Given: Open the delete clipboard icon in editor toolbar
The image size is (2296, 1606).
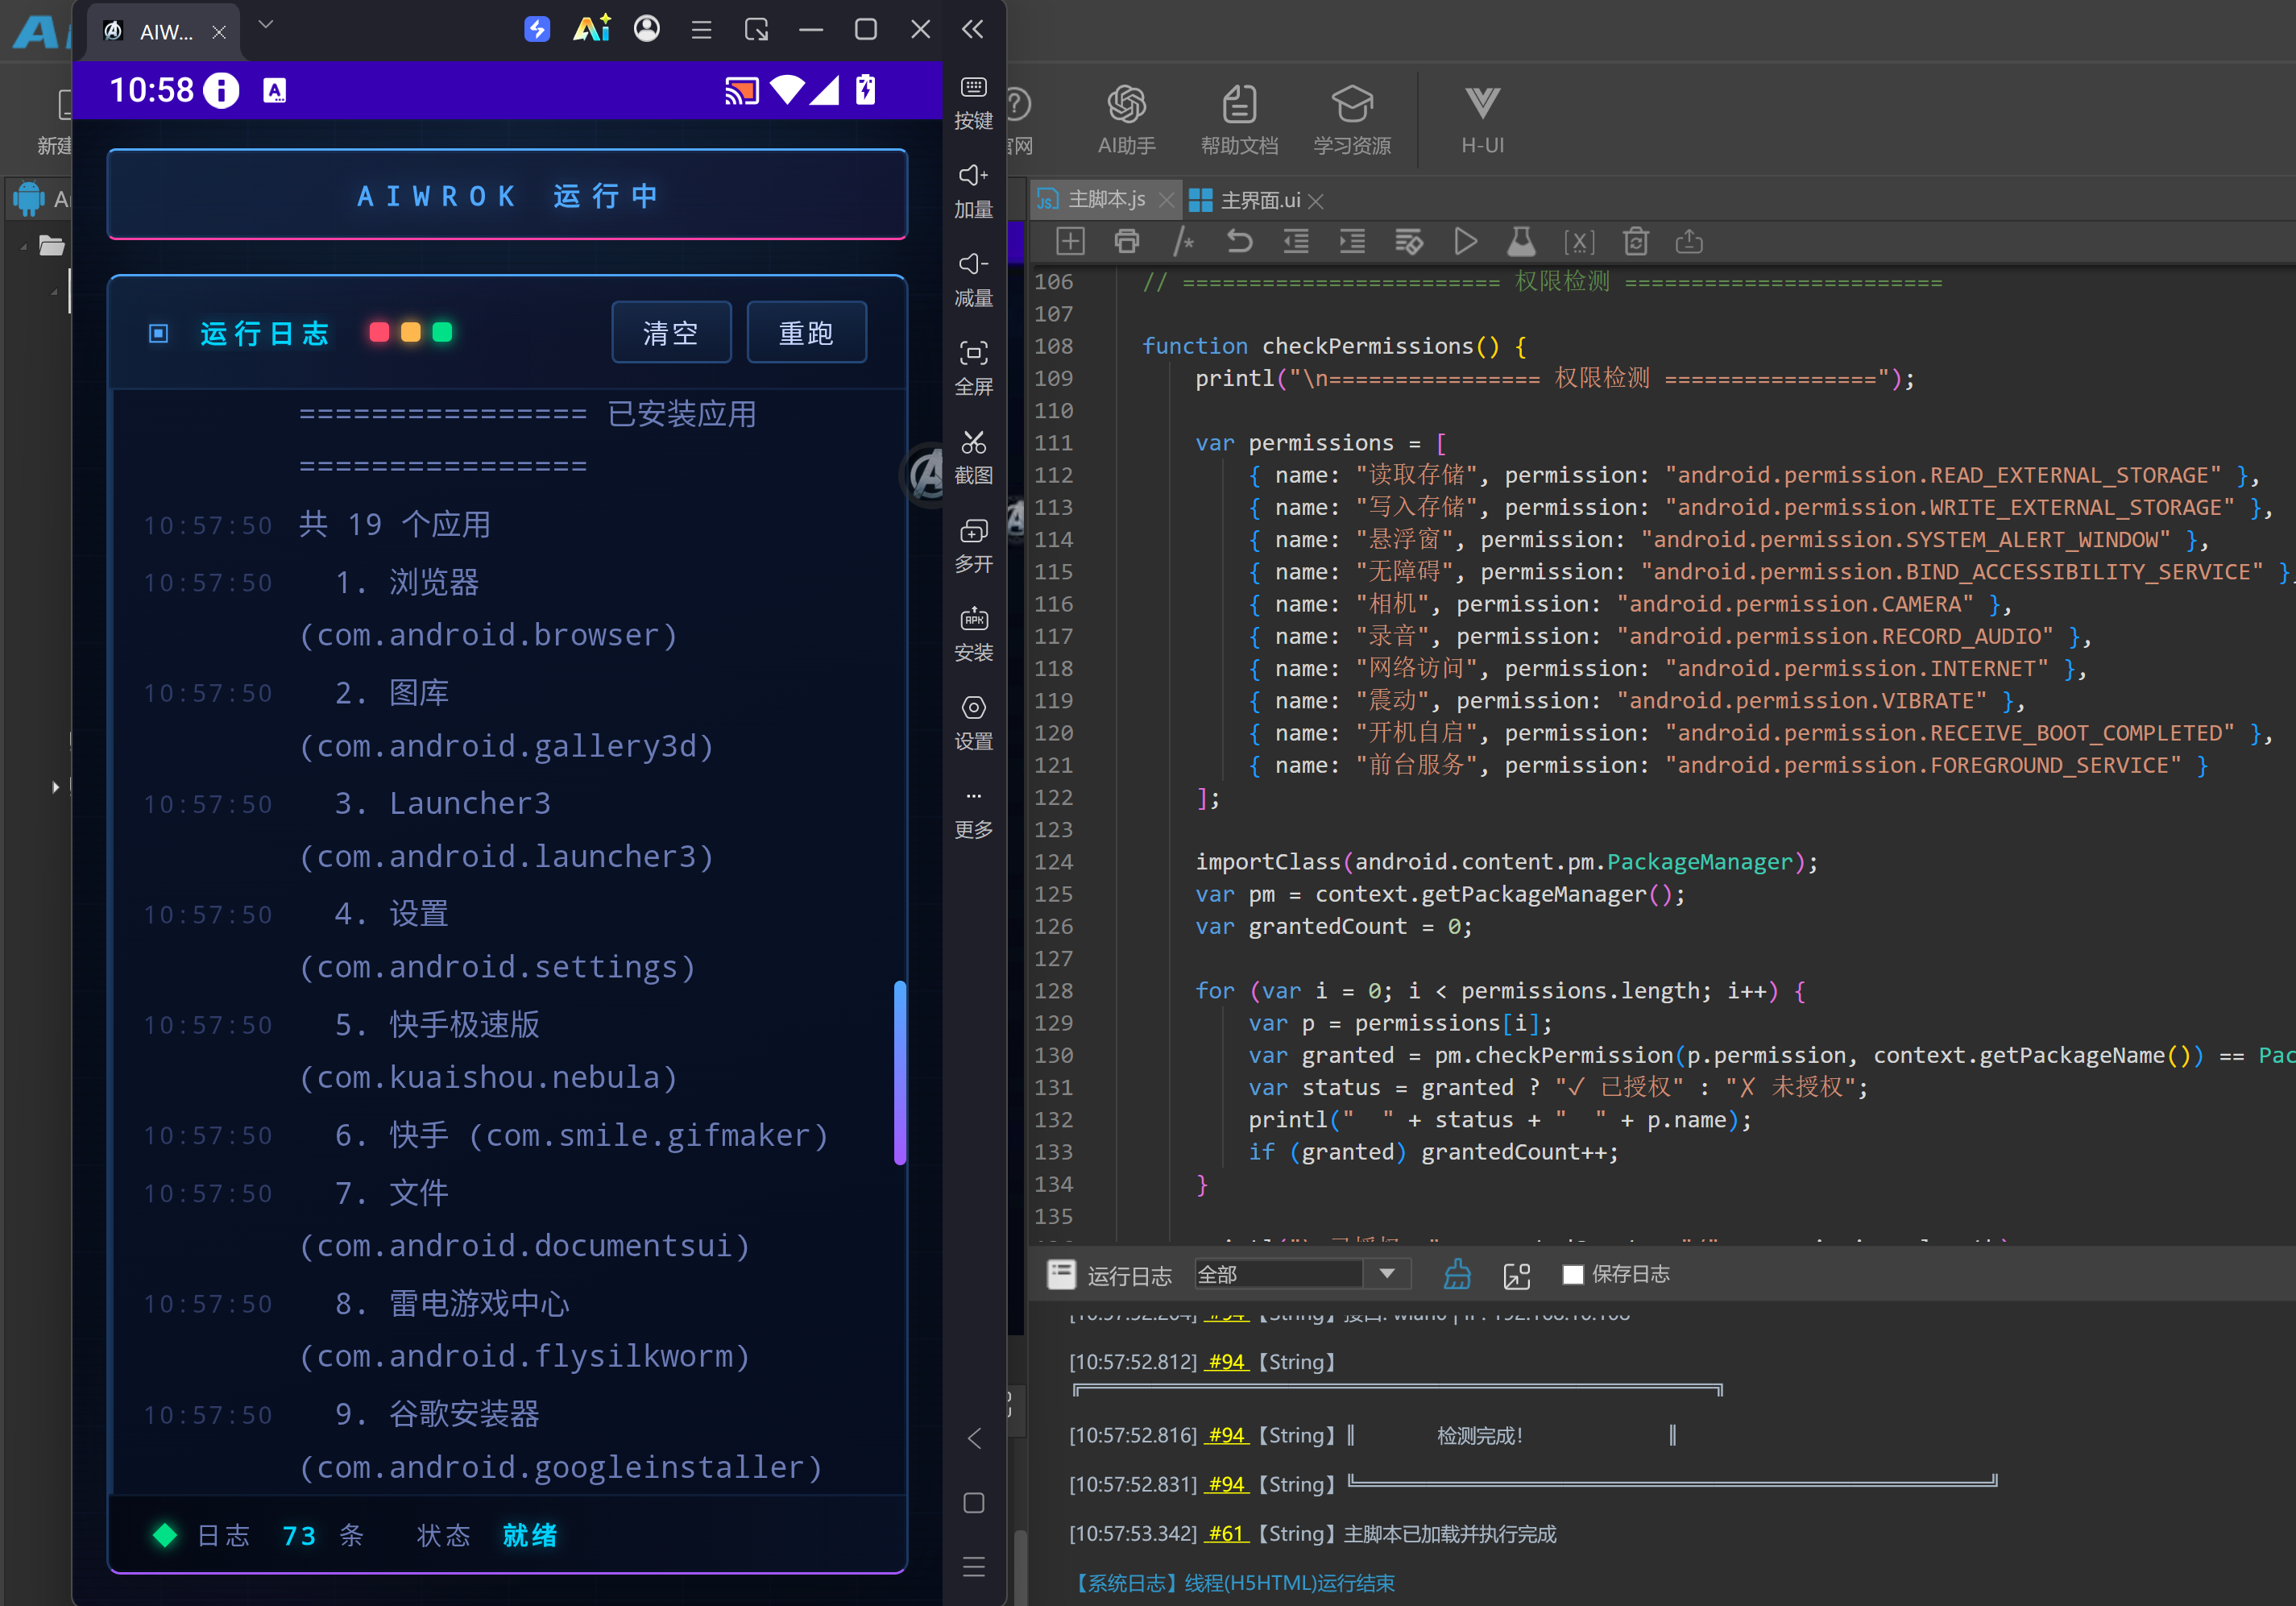Looking at the screenshot, I should (x=1635, y=242).
